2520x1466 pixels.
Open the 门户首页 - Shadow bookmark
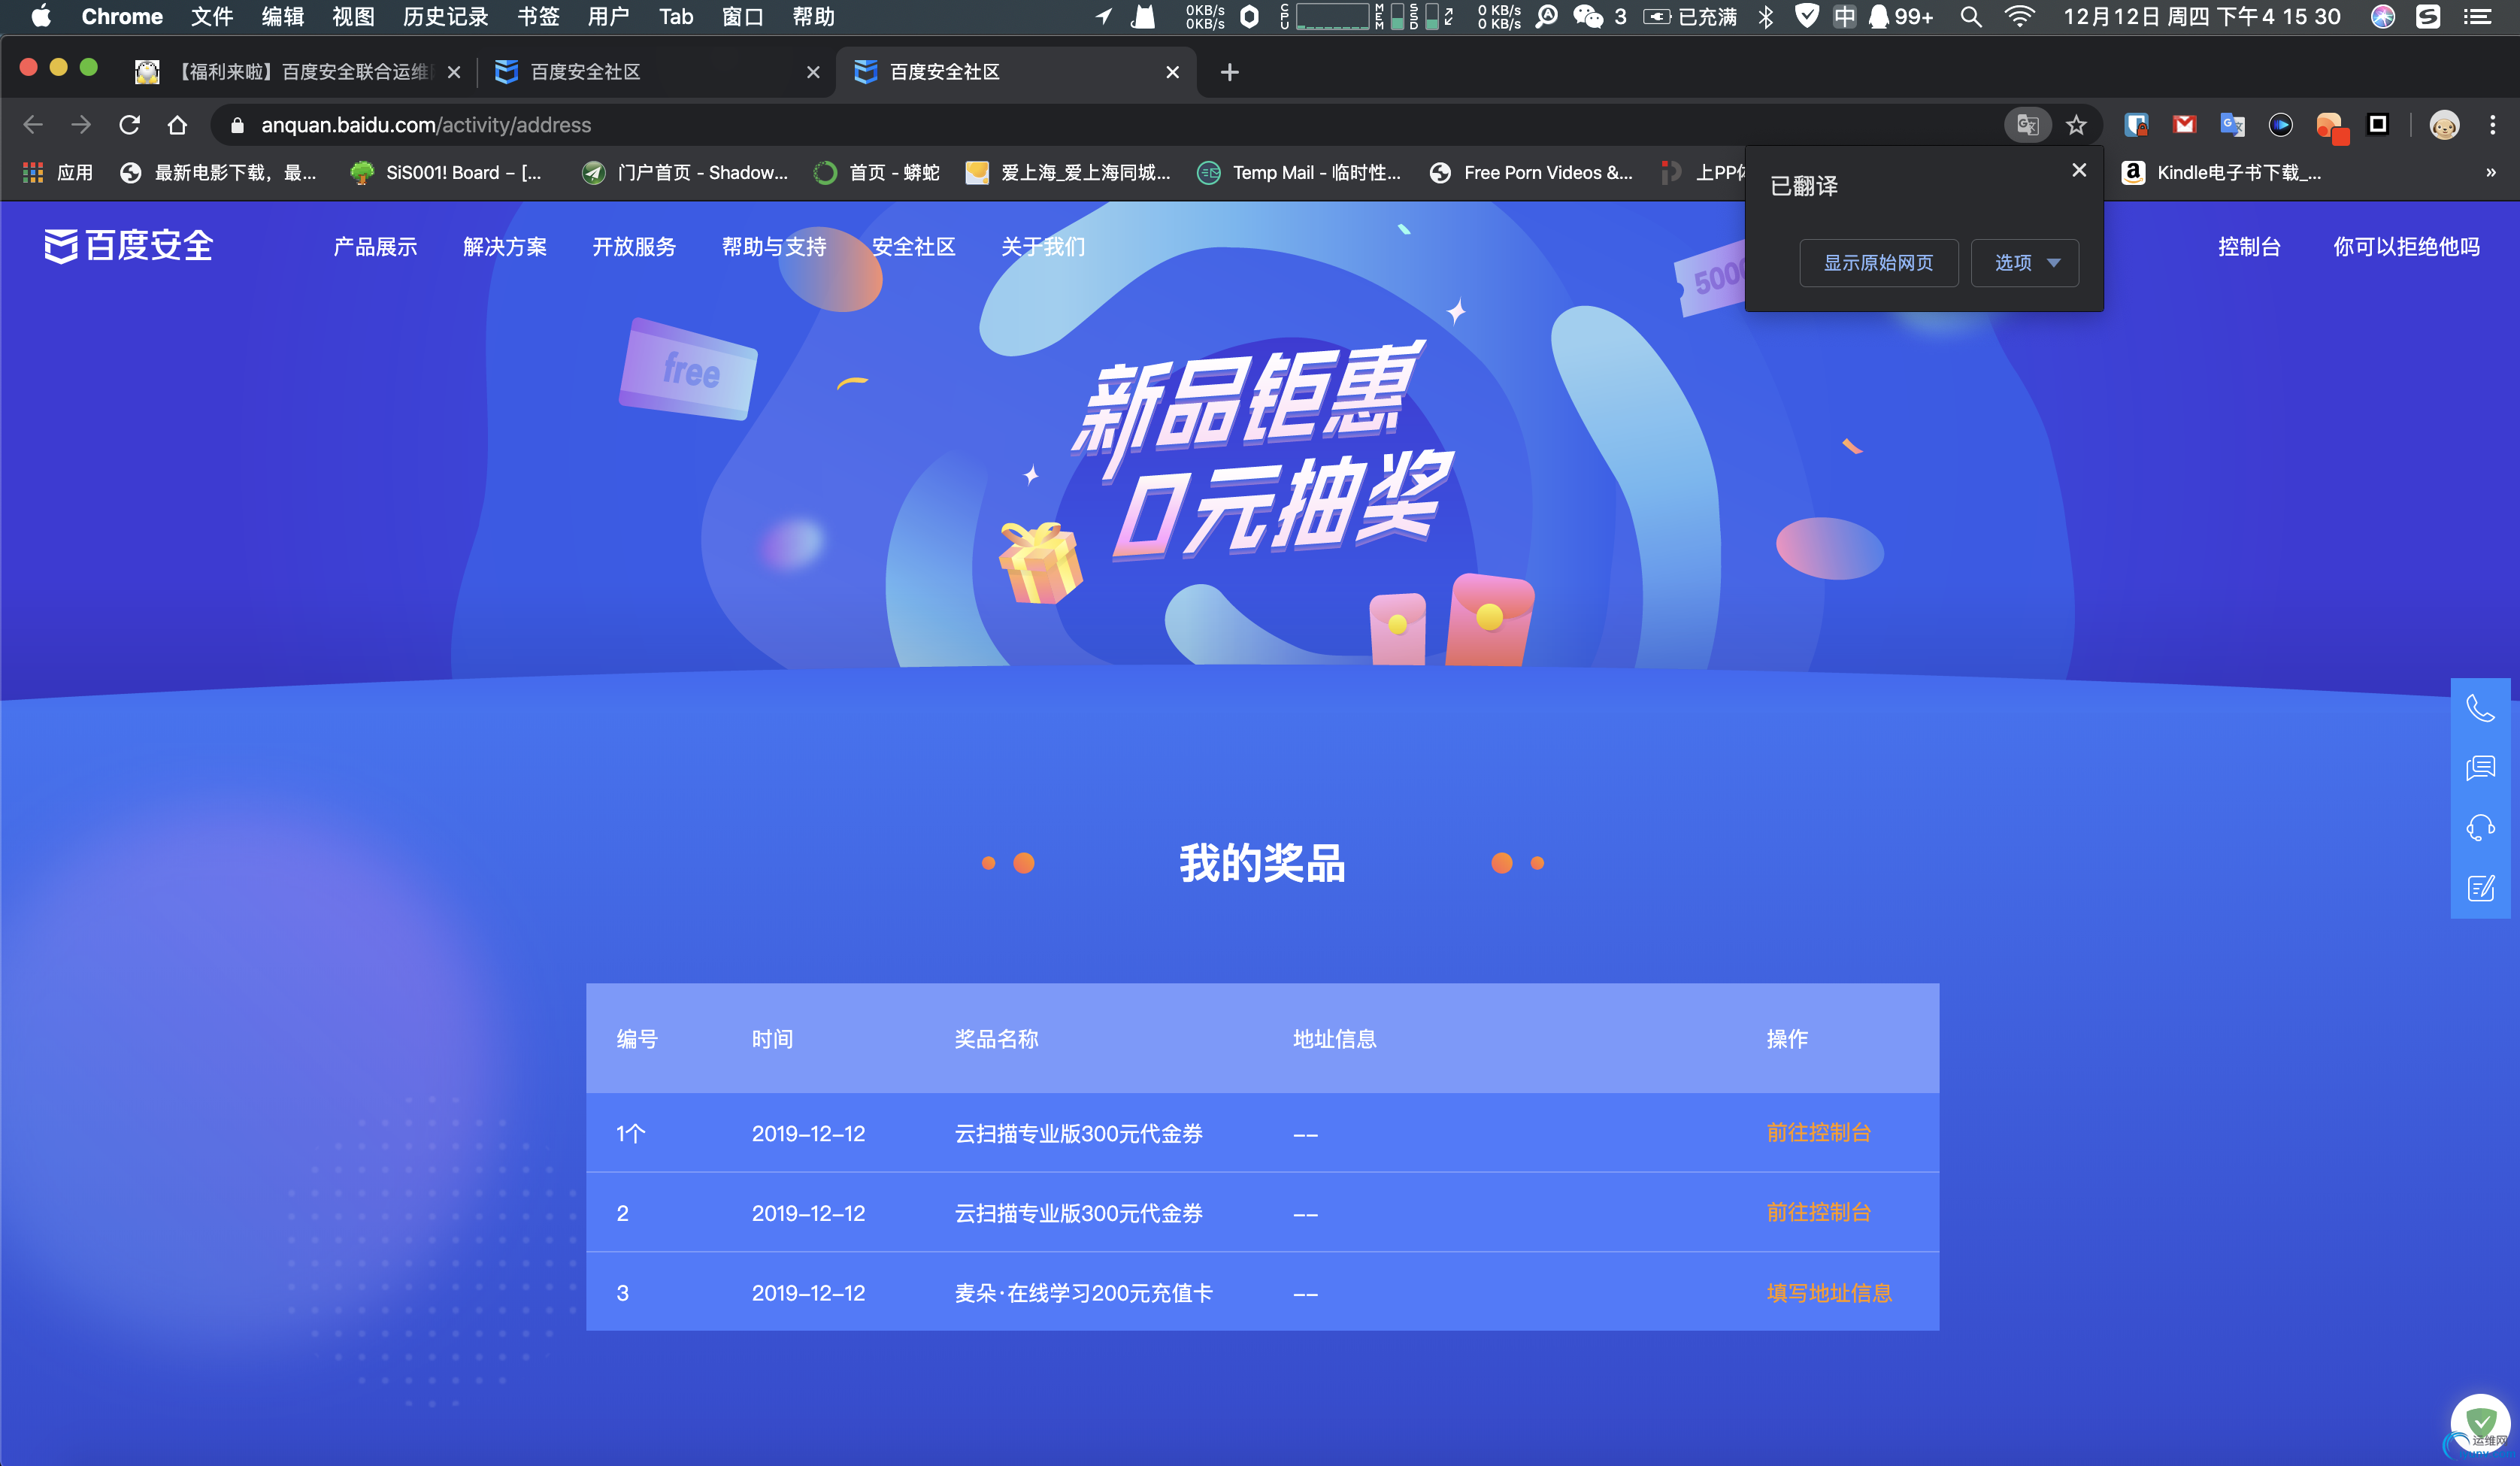(685, 173)
